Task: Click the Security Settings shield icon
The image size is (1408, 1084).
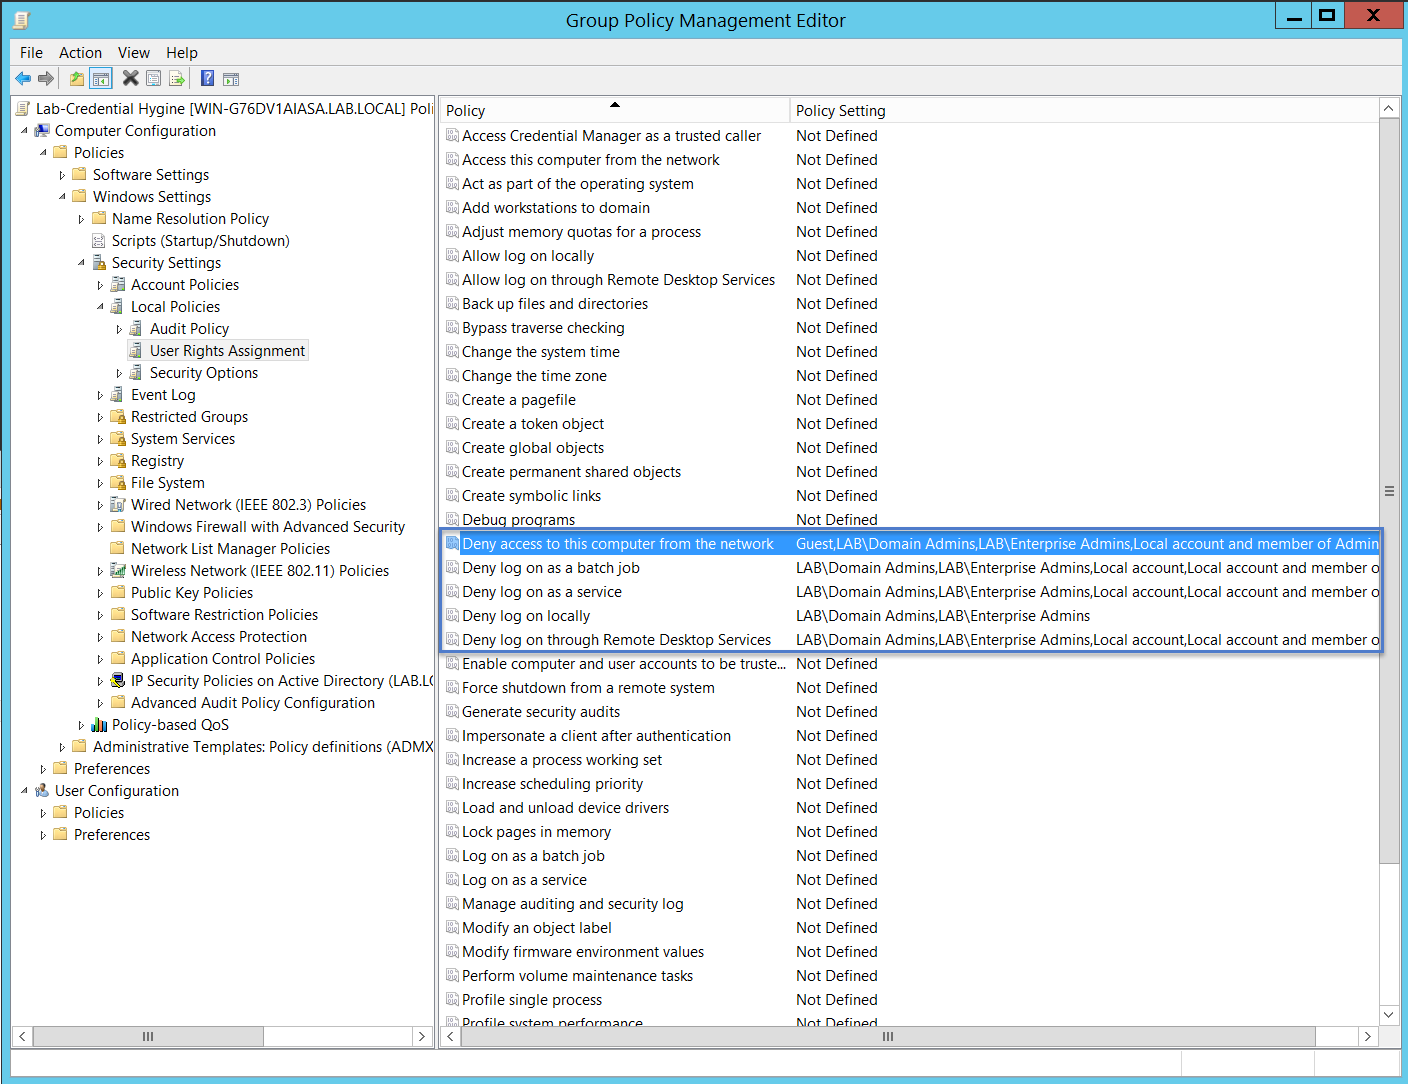Action: (99, 263)
